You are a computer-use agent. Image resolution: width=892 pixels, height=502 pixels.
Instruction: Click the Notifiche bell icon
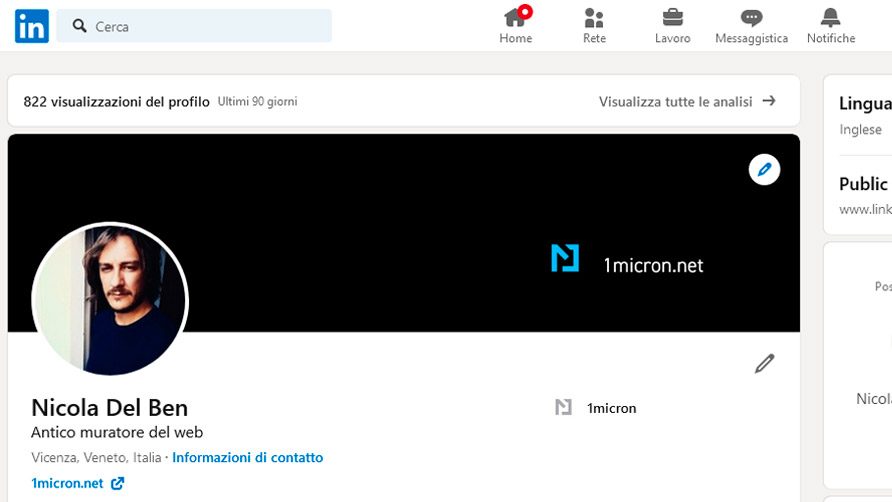(831, 18)
